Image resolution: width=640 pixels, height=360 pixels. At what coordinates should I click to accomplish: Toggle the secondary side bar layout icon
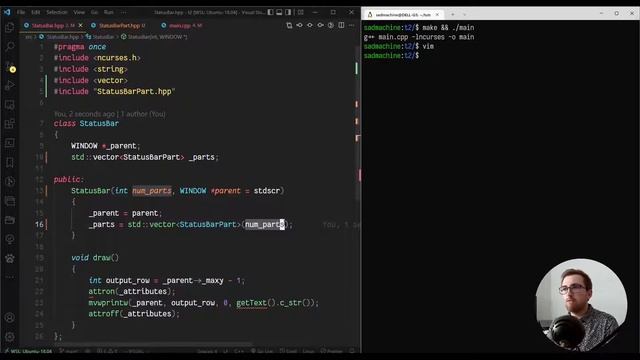288,12
